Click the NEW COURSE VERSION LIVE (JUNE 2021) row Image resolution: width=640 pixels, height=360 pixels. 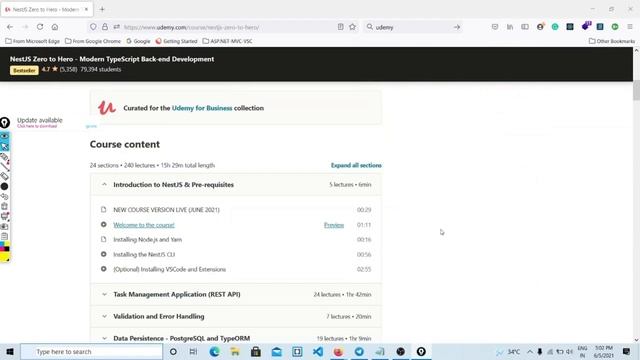236,210
